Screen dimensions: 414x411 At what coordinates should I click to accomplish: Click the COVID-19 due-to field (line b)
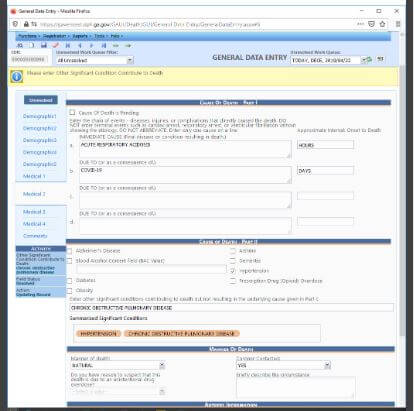point(185,175)
